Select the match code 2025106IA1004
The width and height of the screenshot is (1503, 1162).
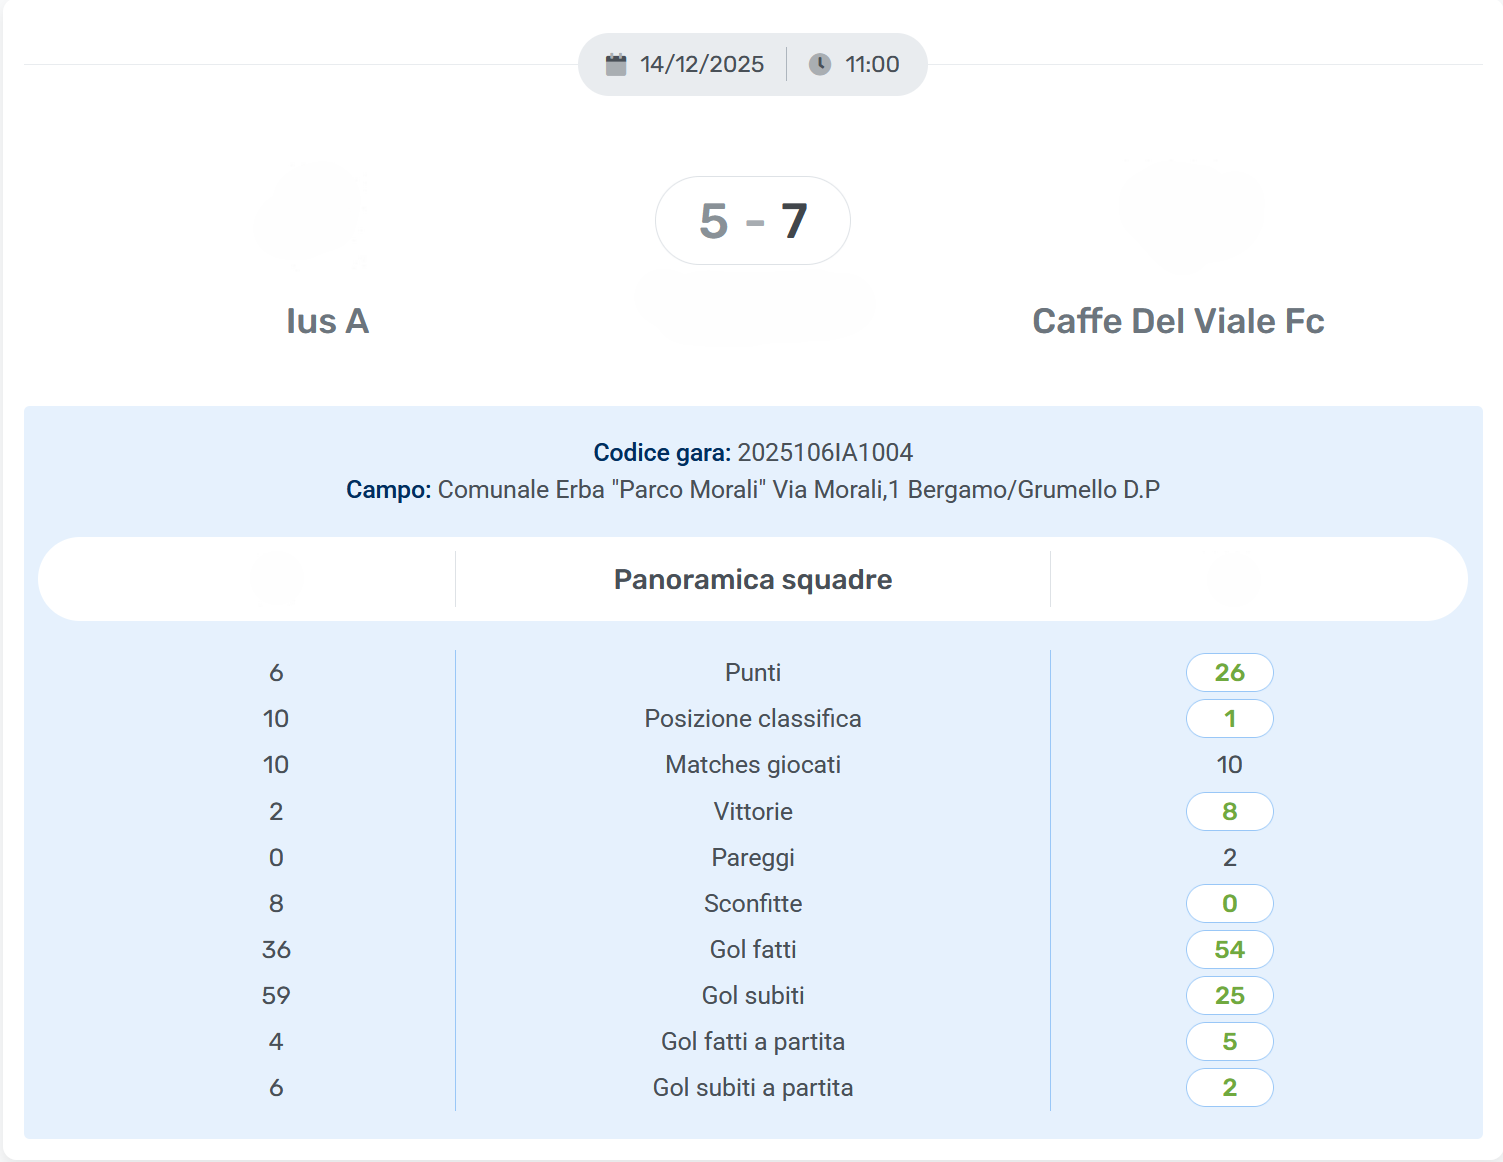point(825,452)
